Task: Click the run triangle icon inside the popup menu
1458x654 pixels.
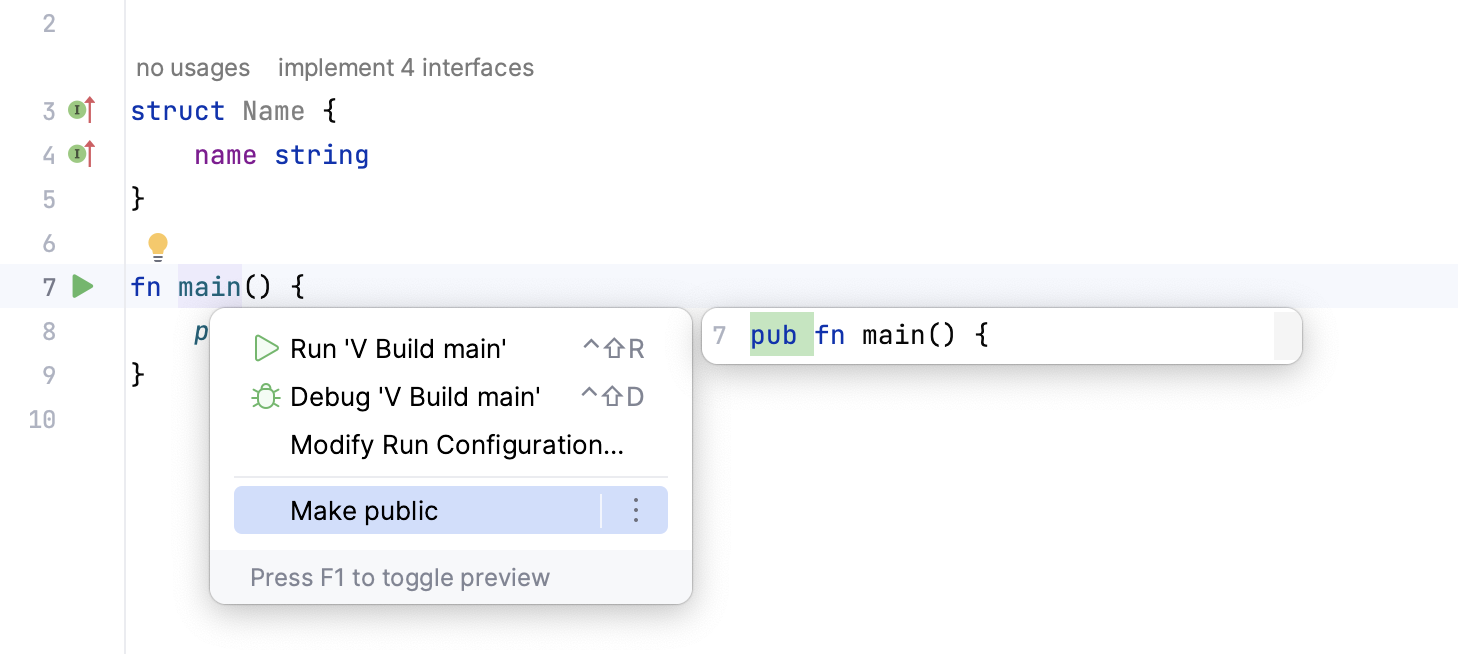Action: click(265, 348)
